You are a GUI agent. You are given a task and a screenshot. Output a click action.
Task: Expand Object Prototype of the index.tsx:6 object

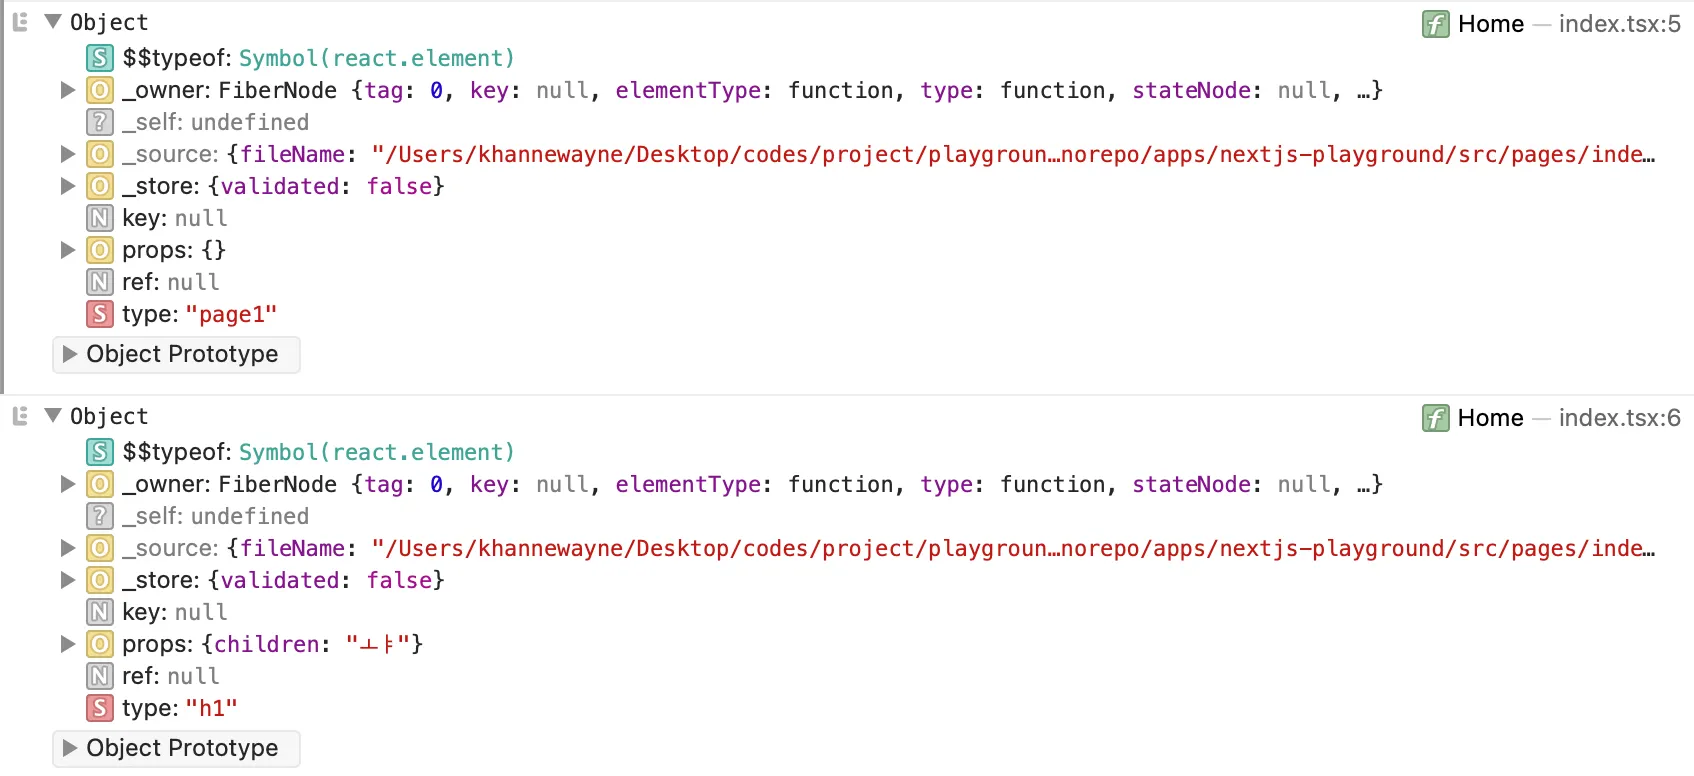[x=70, y=748]
